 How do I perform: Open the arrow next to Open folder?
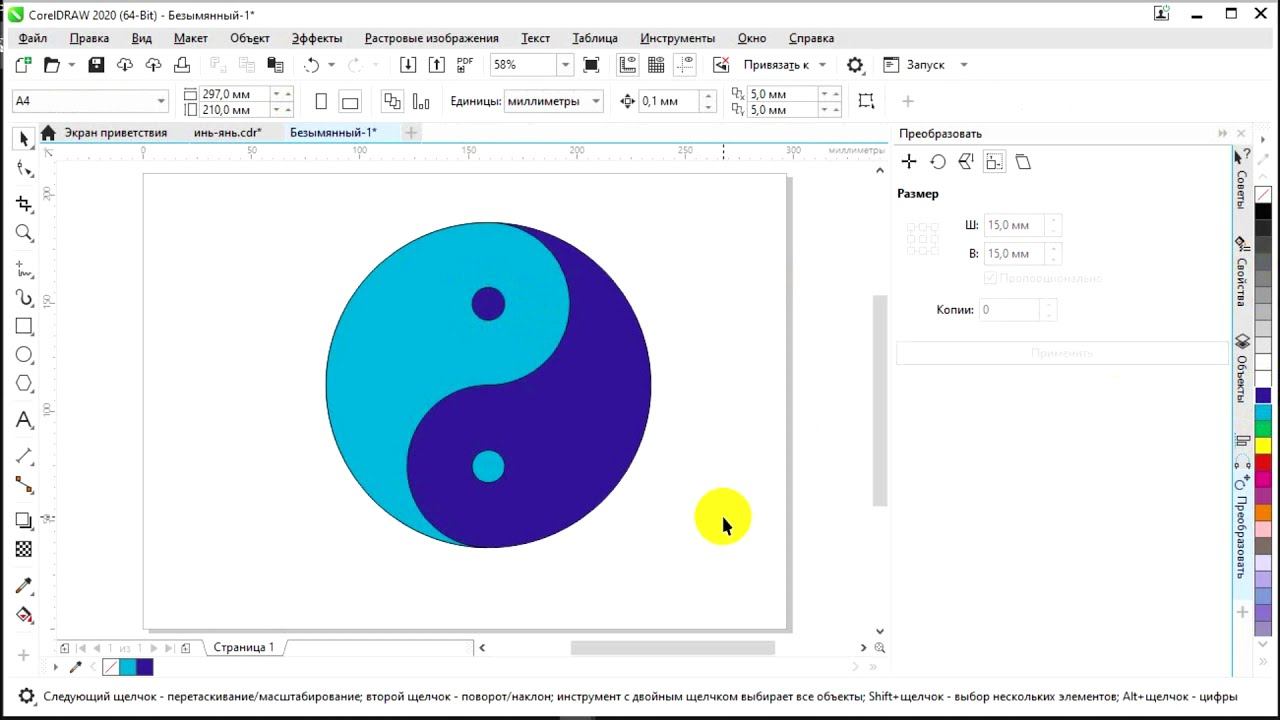[72, 65]
